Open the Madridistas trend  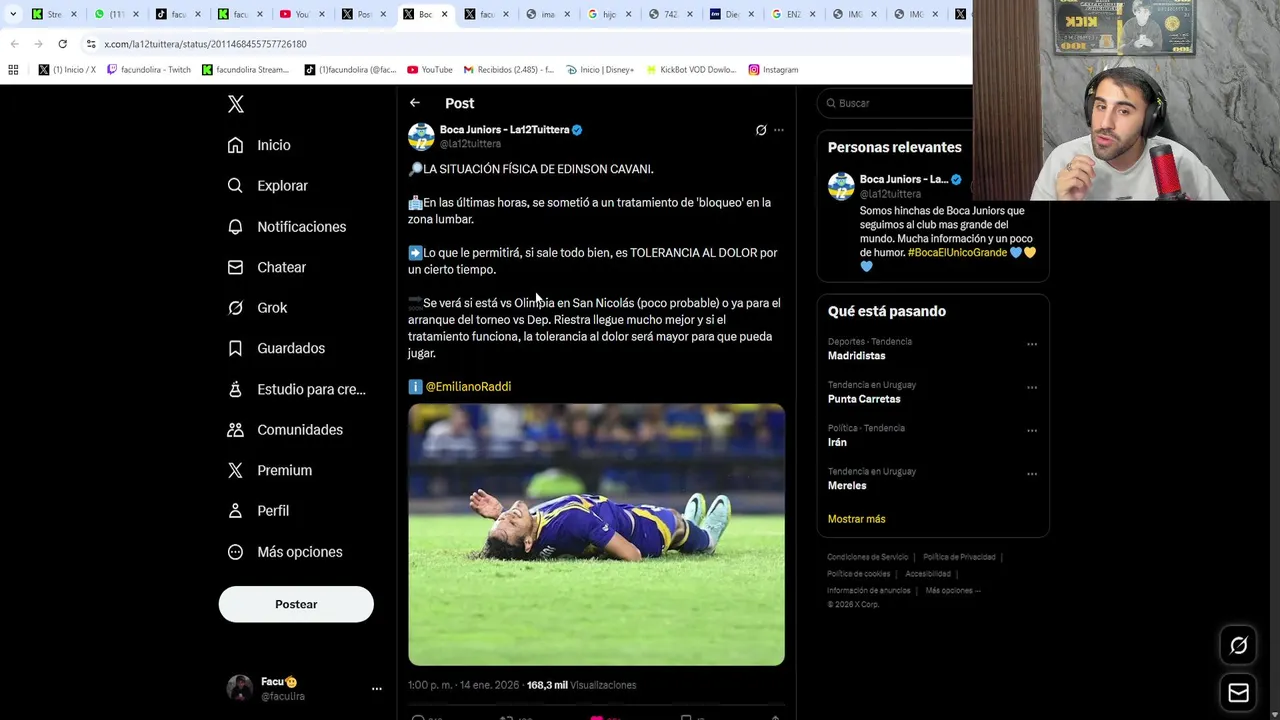pyautogui.click(x=856, y=356)
